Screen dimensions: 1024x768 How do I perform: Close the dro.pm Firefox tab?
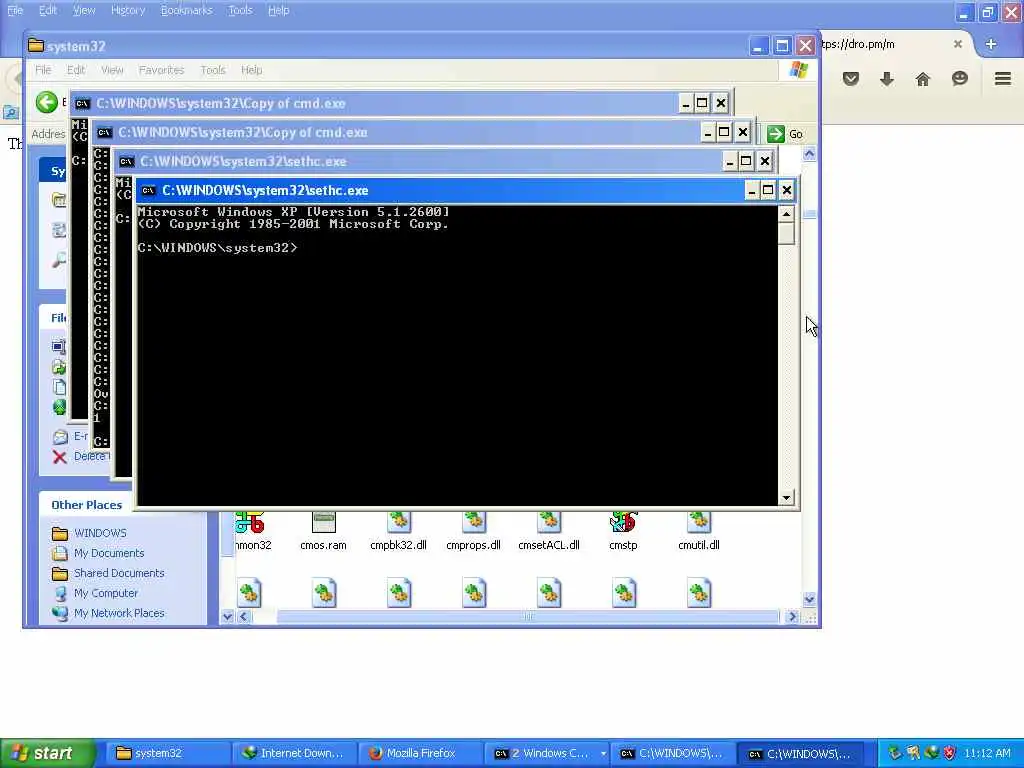(957, 44)
